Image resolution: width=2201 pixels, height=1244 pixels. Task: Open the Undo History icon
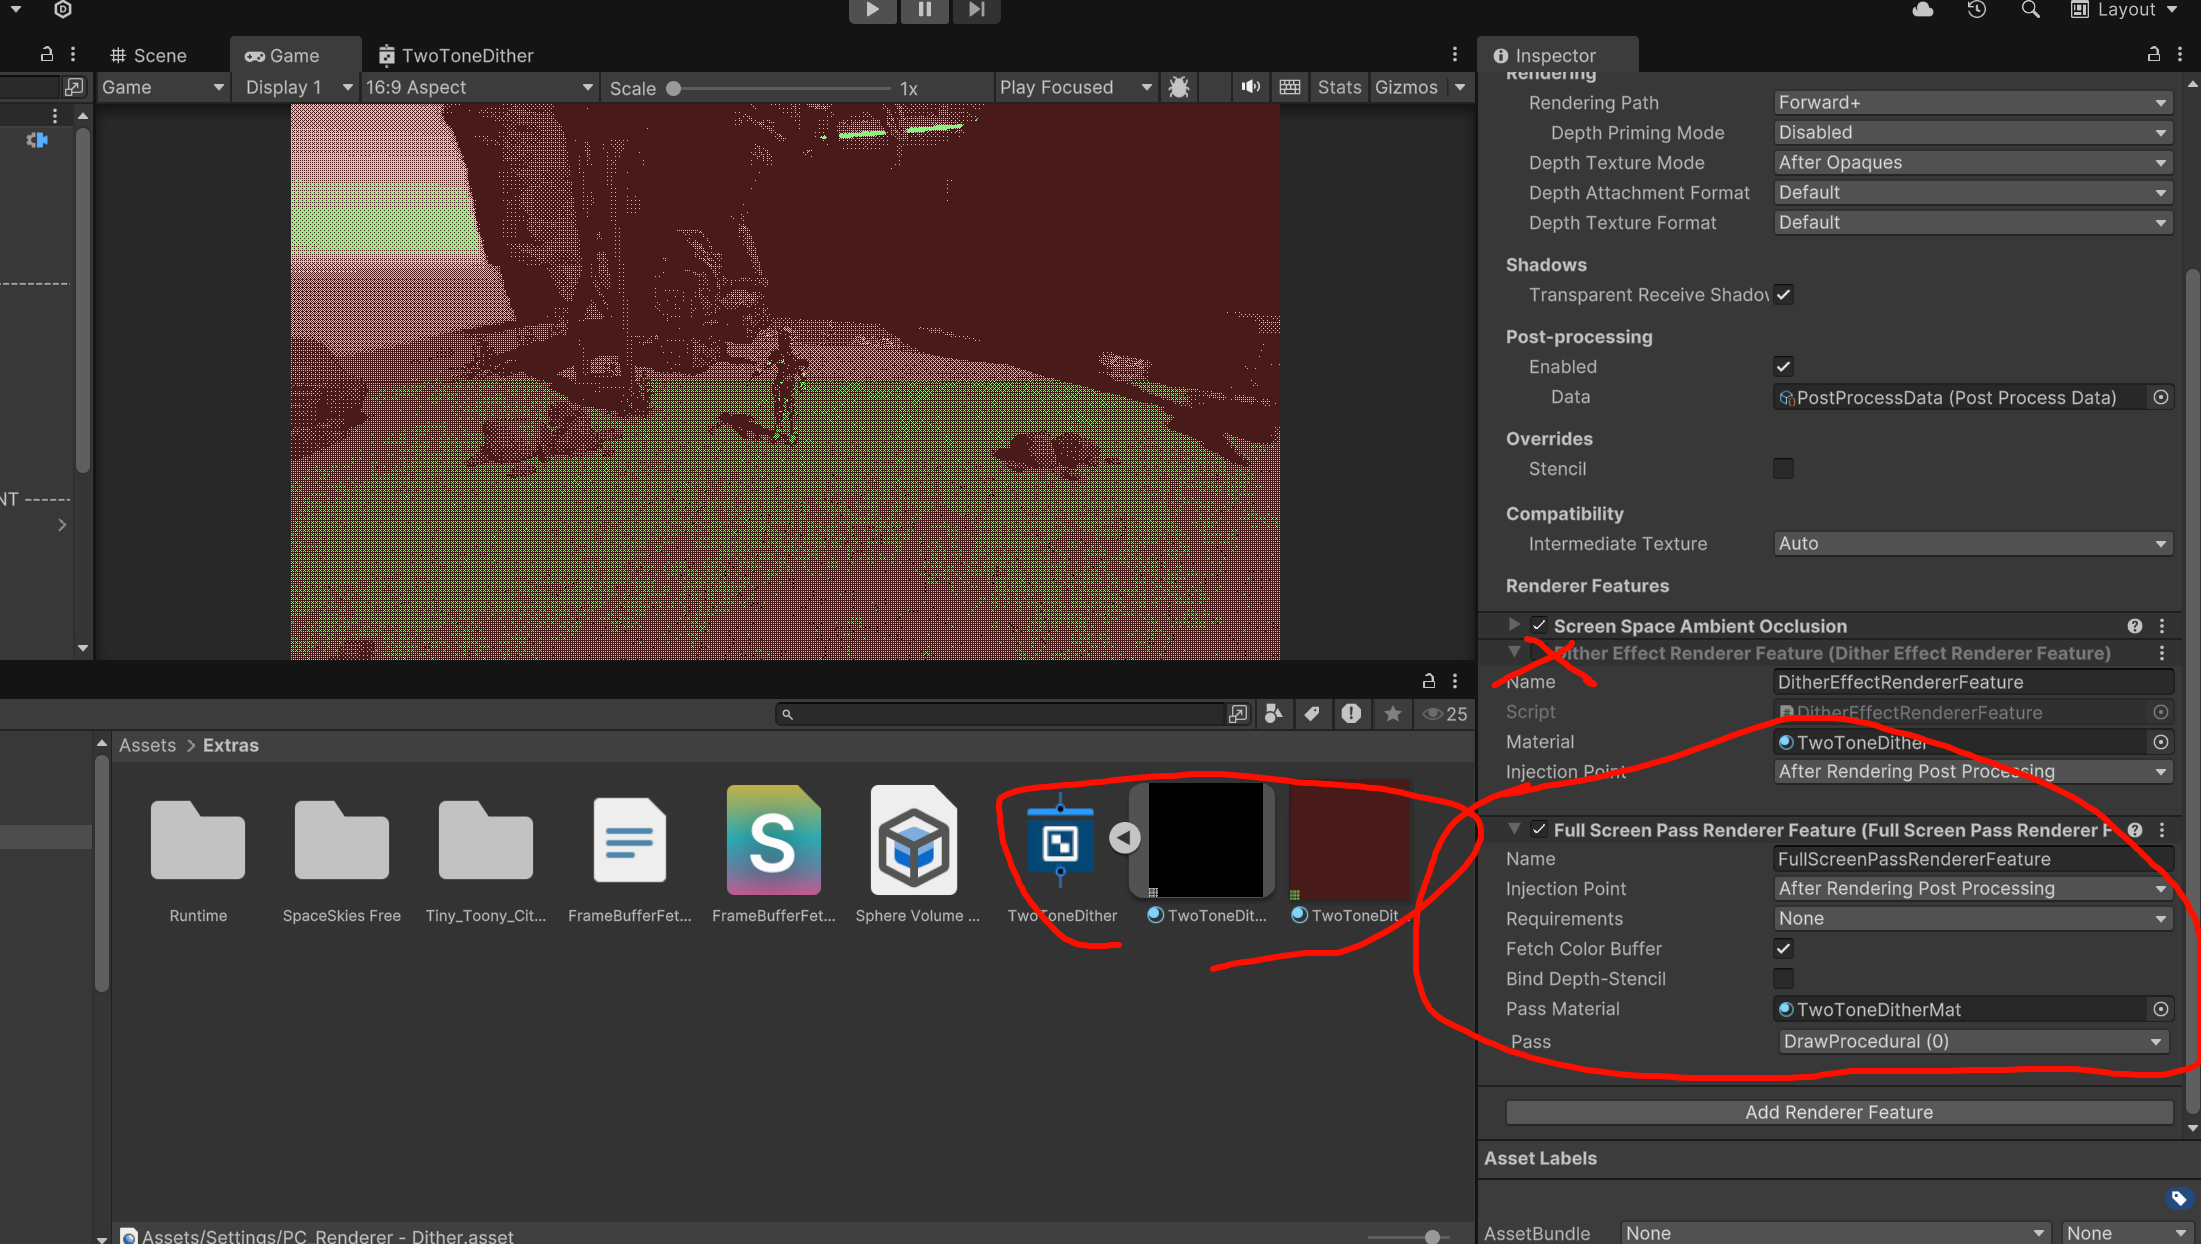(1976, 10)
